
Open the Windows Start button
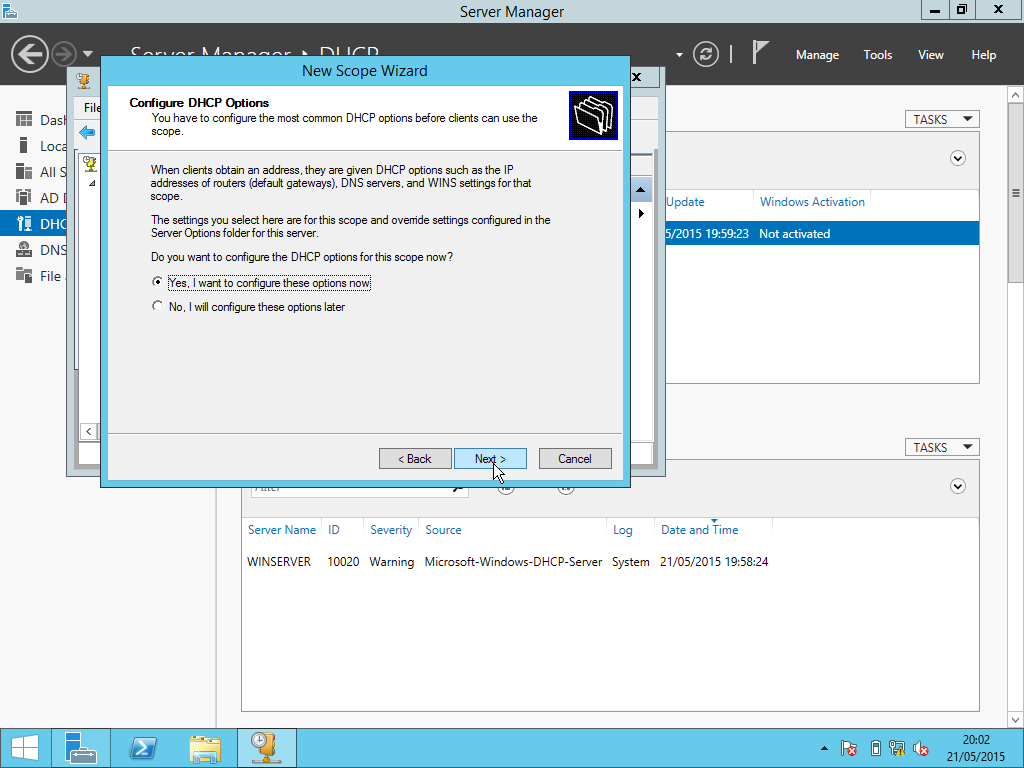[25, 748]
